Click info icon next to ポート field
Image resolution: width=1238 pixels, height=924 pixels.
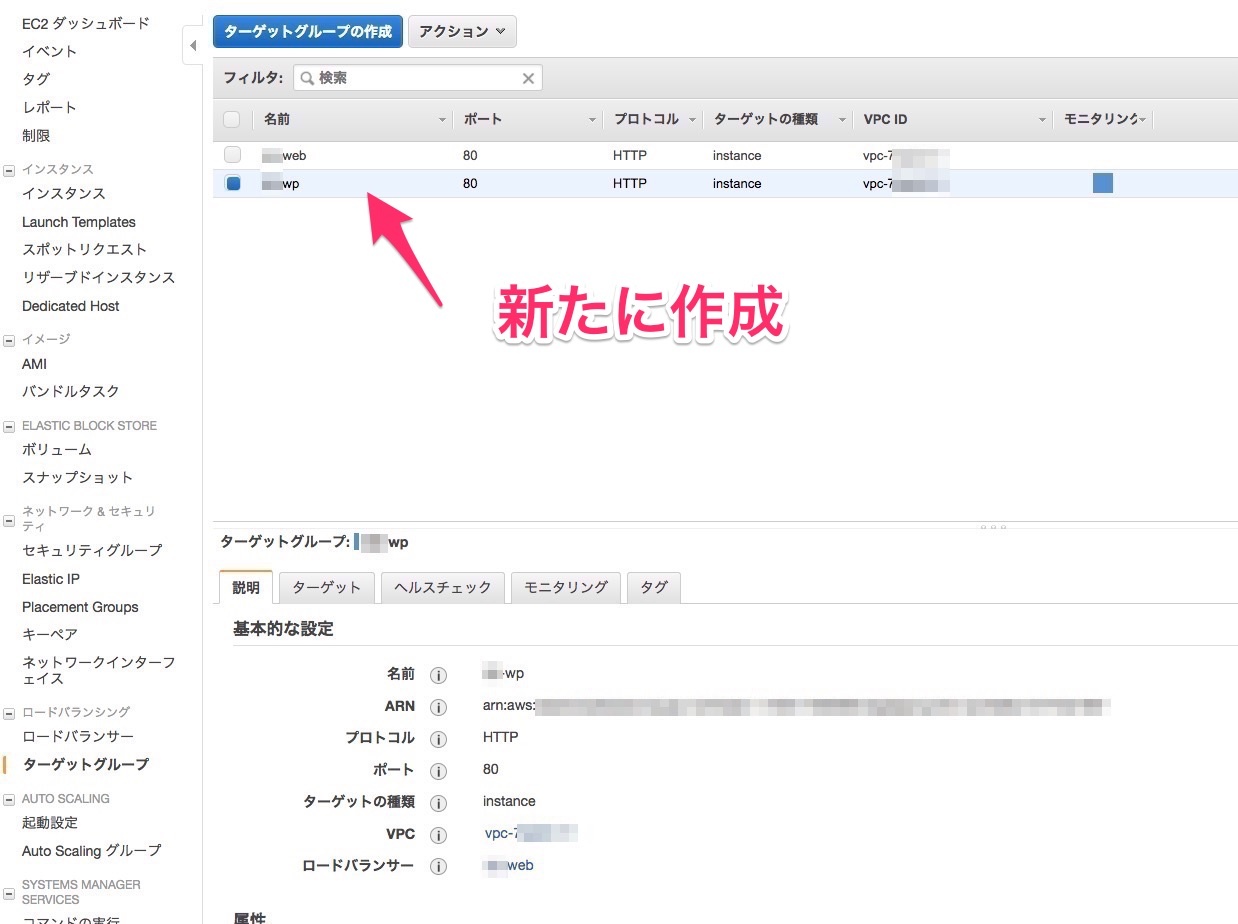438,771
